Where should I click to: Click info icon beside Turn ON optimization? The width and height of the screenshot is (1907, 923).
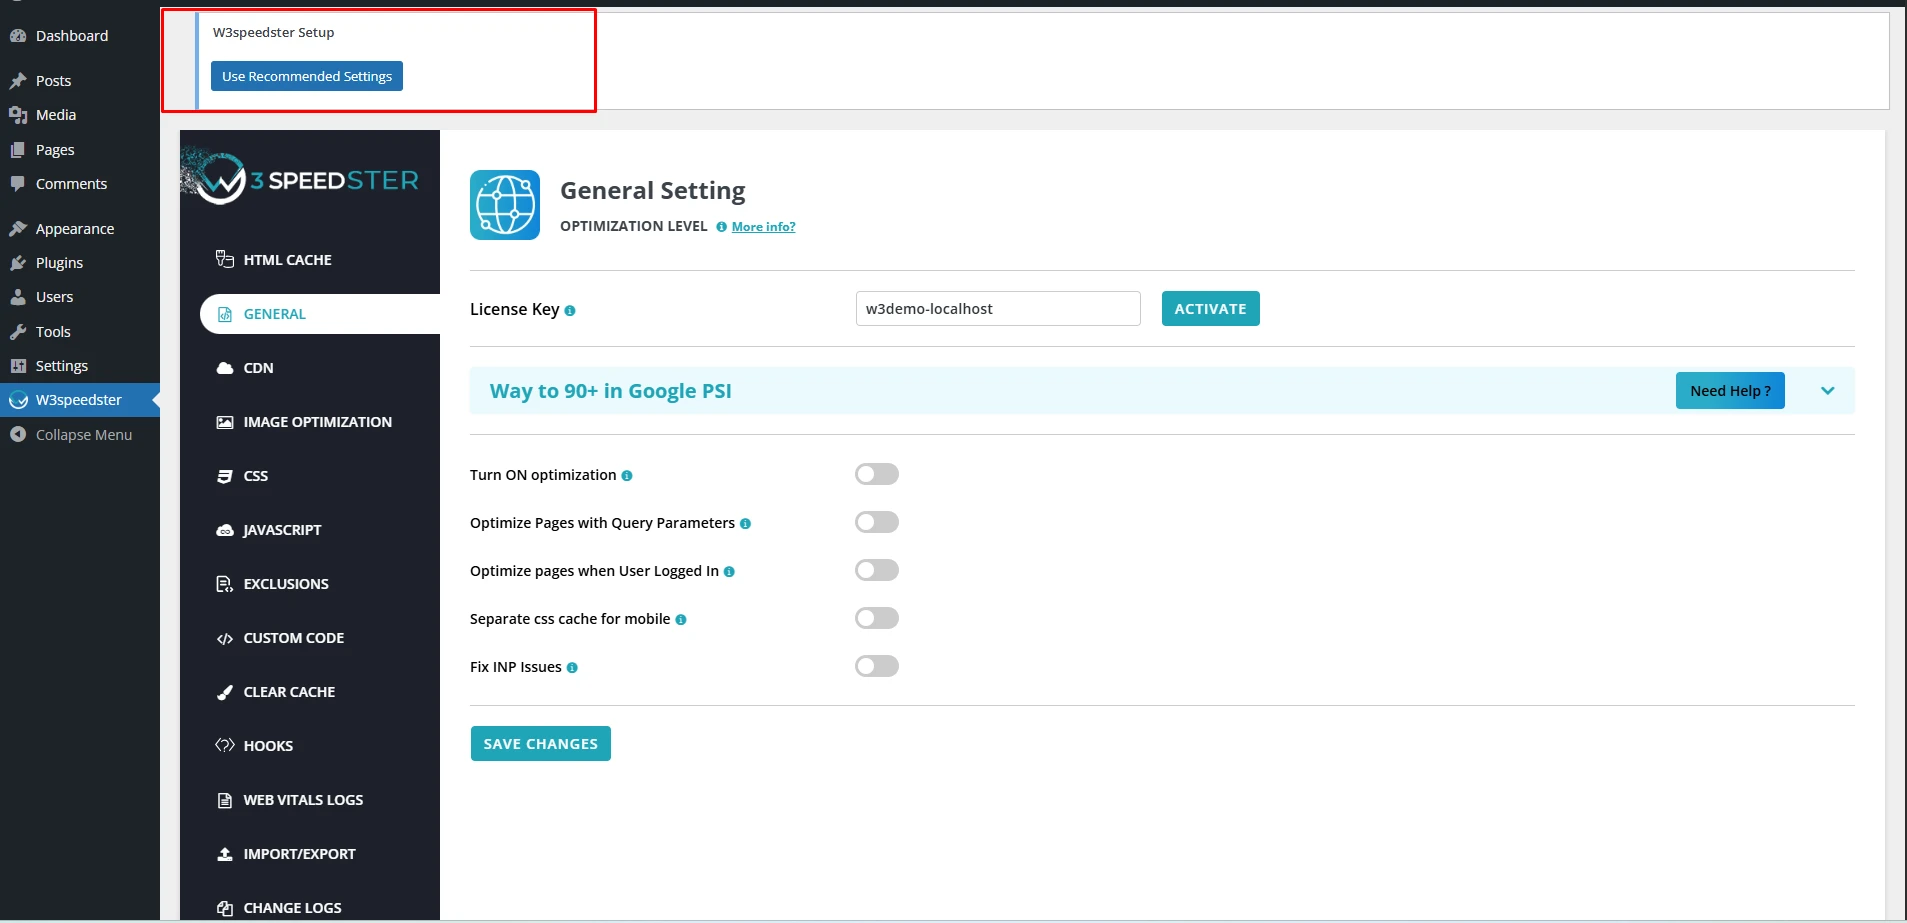(627, 476)
